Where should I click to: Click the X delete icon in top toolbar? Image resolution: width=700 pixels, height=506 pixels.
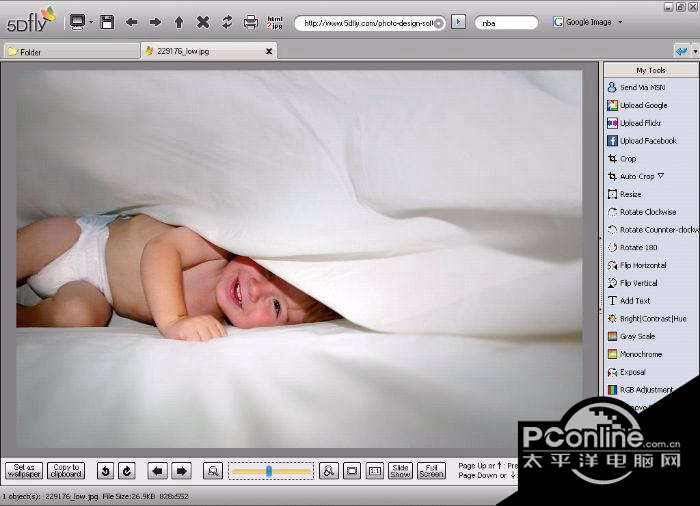(203, 22)
